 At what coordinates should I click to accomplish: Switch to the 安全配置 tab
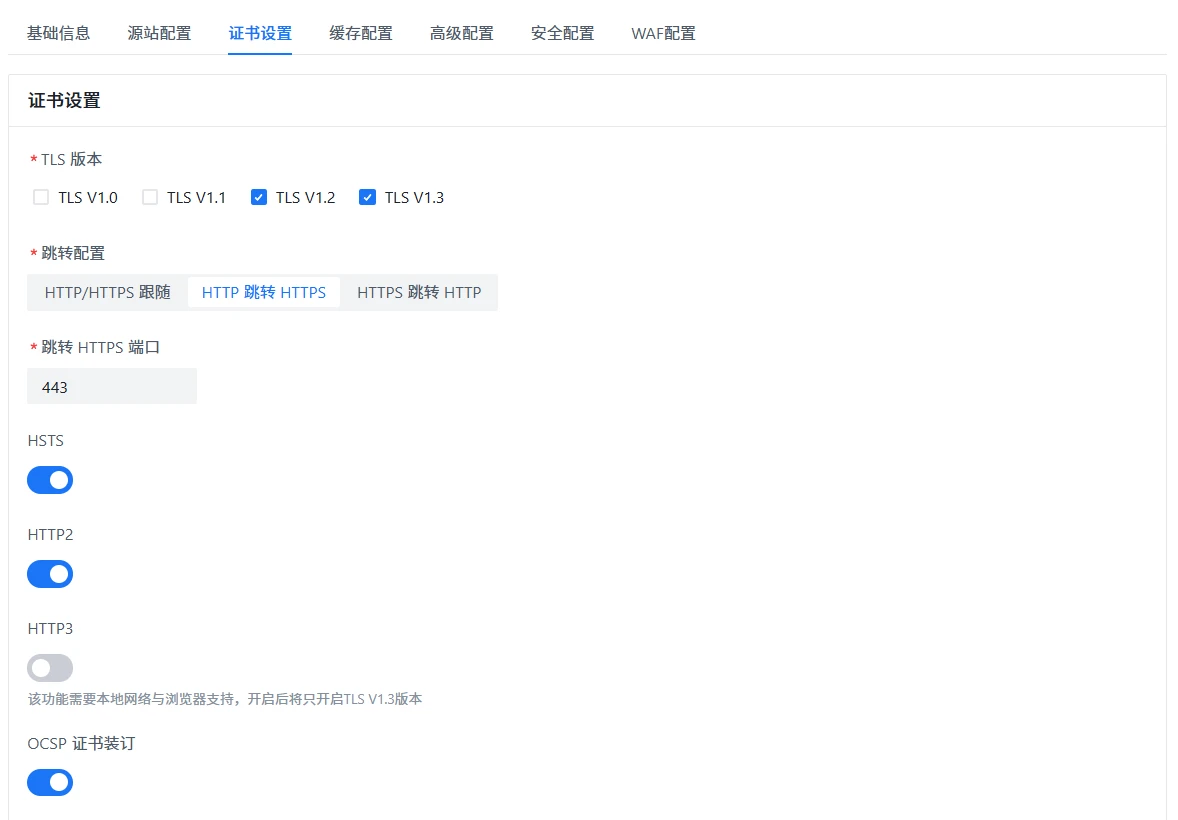[563, 33]
